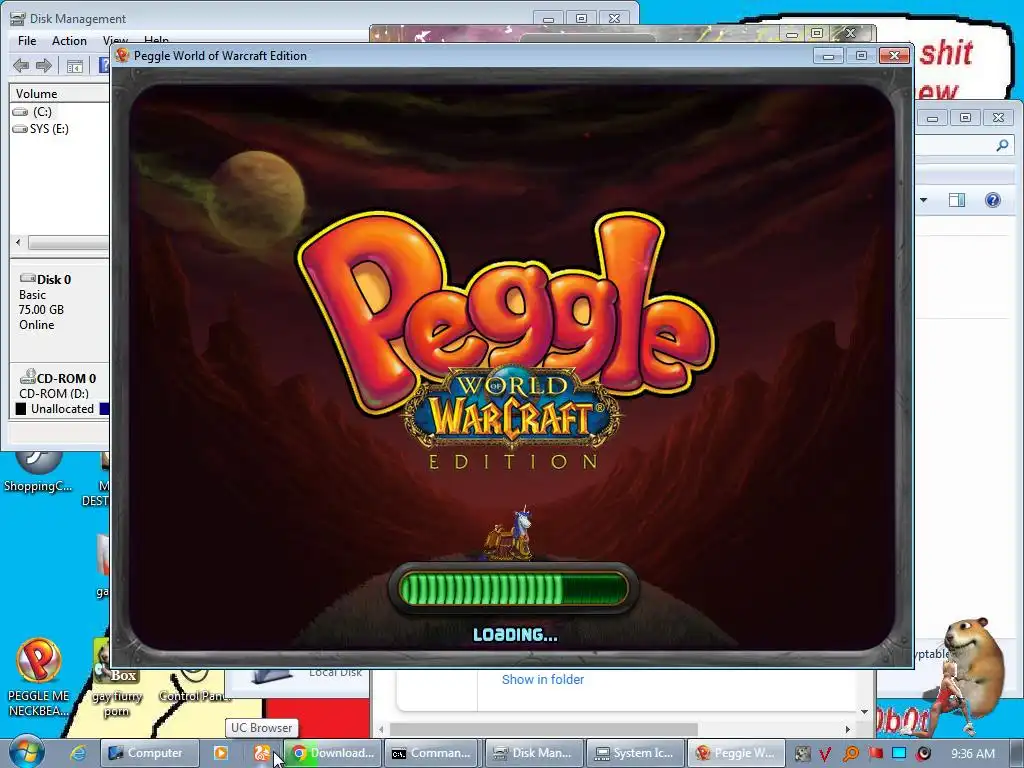Click the Windows Start orb
This screenshot has height=768, width=1024.
(x=26, y=752)
